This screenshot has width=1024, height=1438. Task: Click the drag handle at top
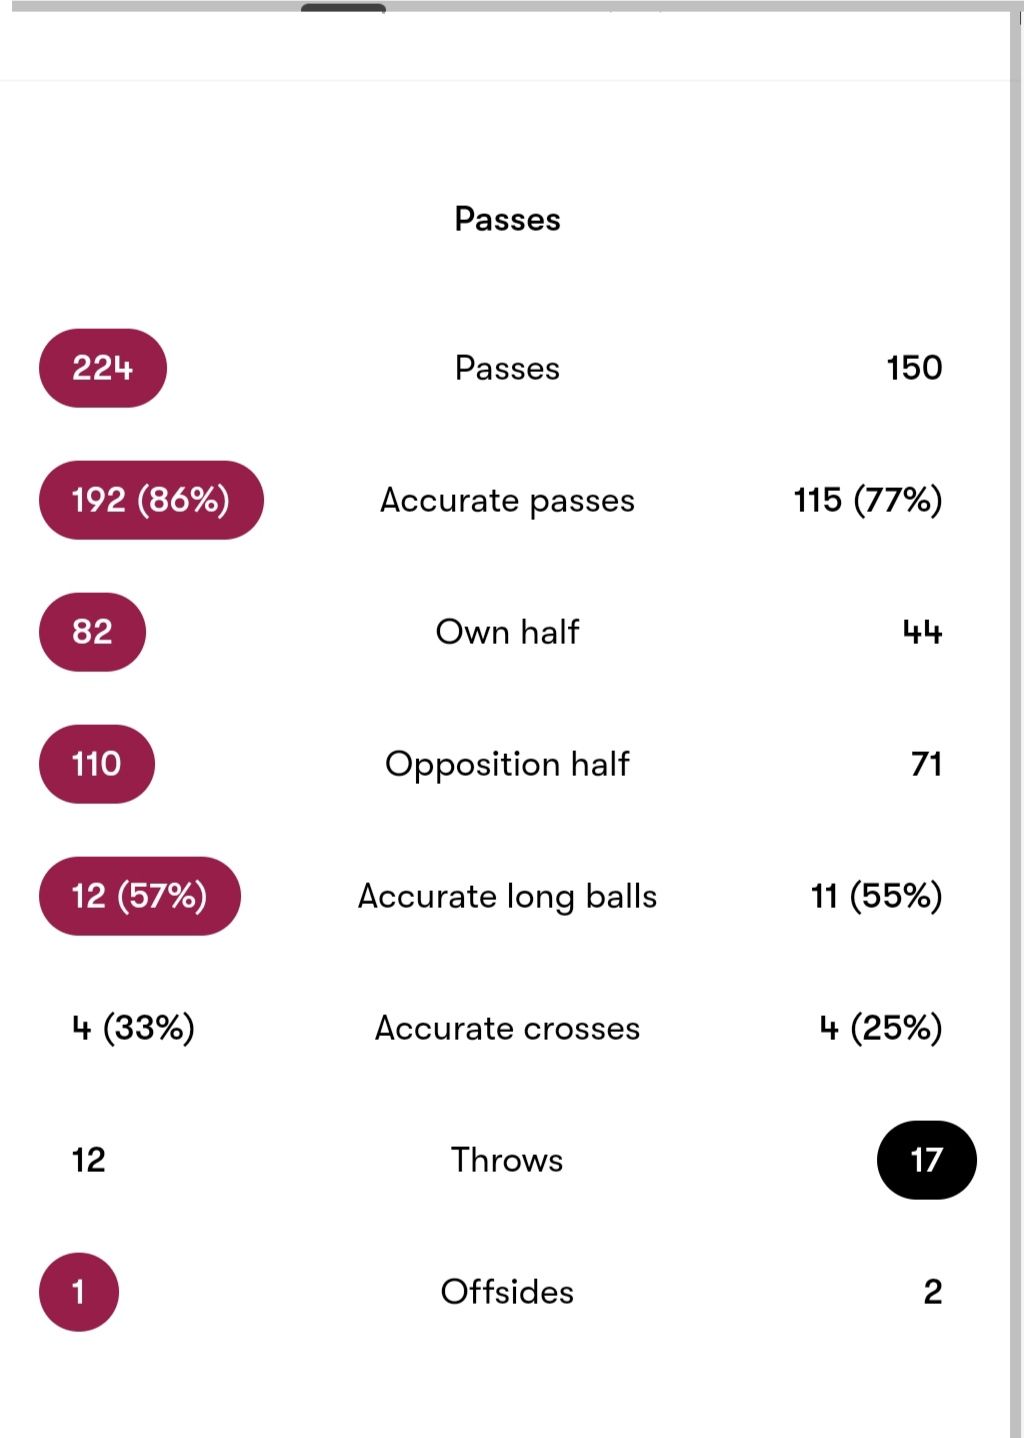[343, 8]
